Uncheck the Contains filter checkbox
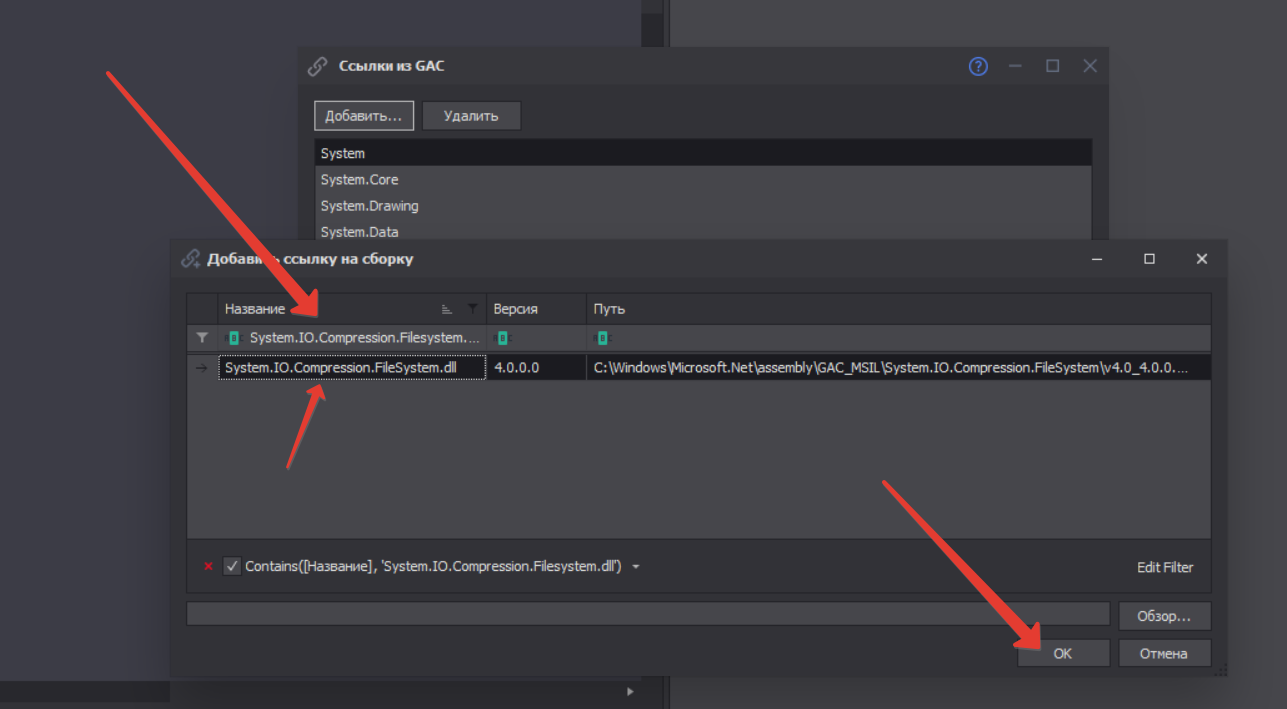1287x709 pixels. click(x=232, y=566)
